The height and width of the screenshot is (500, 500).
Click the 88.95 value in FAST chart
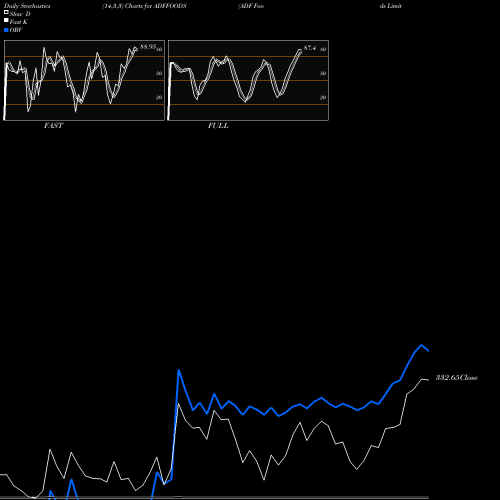click(x=148, y=47)
